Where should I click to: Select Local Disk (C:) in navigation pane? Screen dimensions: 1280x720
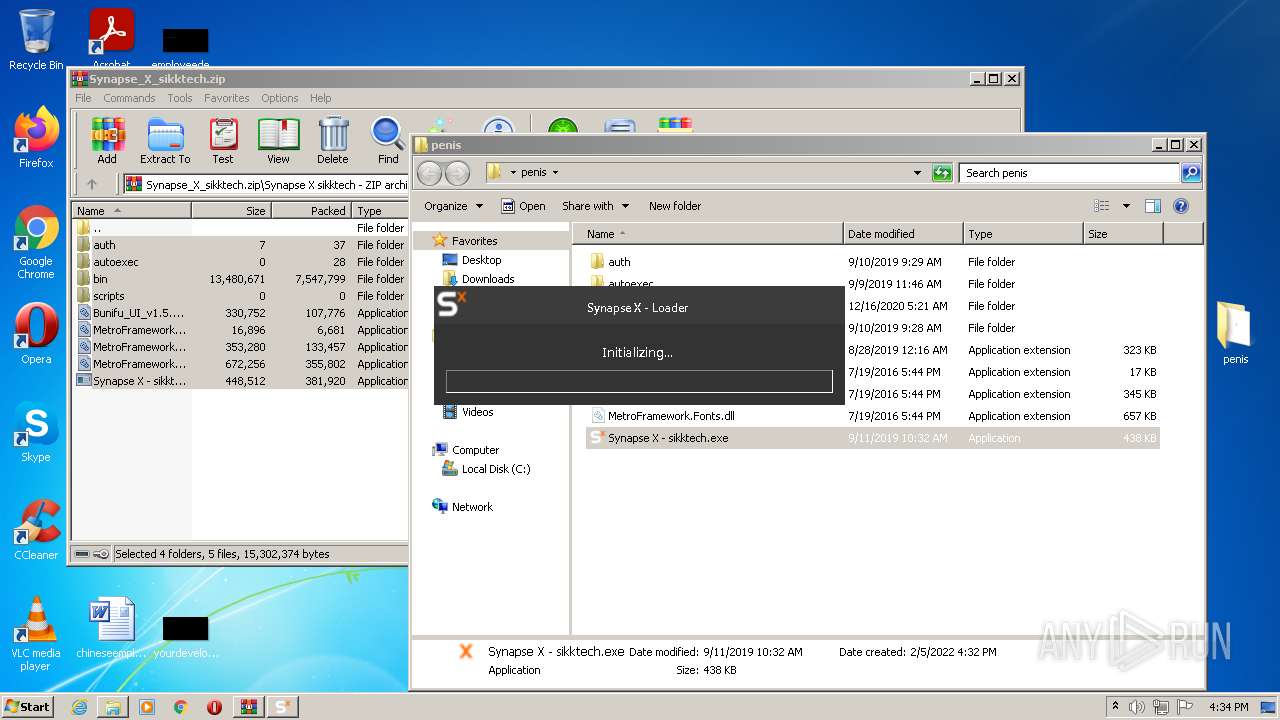(496, 469)
